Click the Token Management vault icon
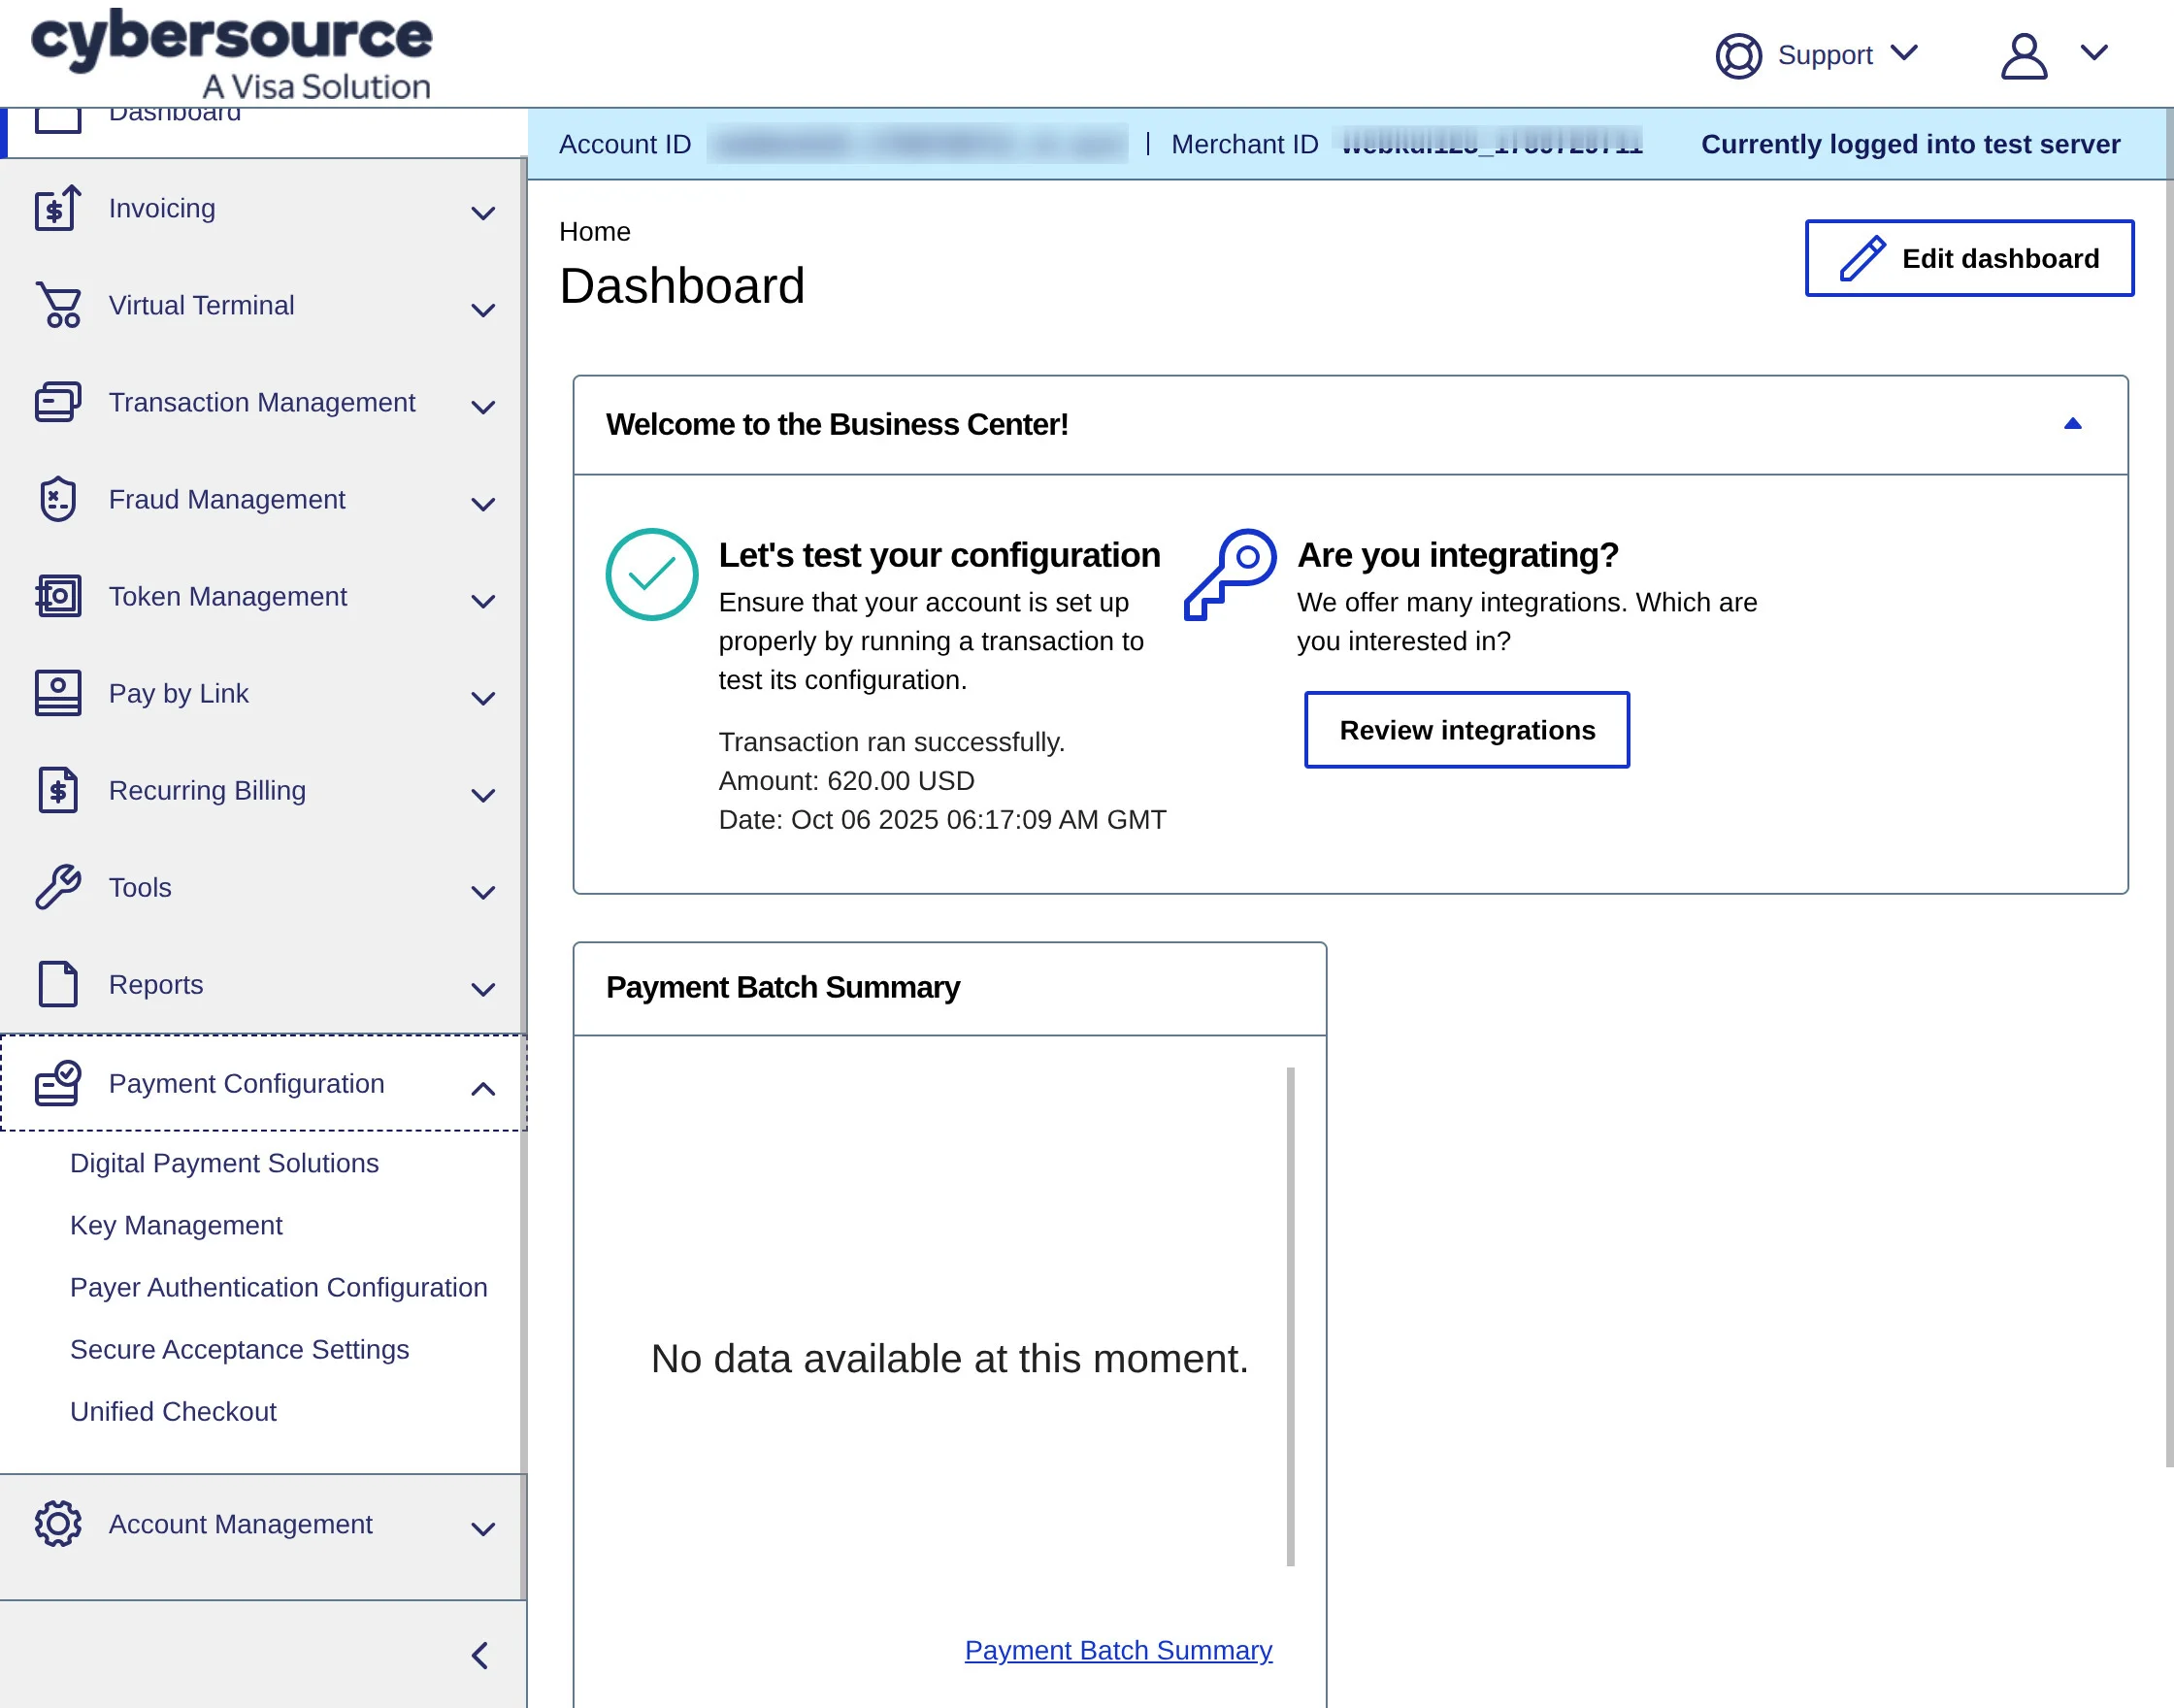 [x=57, y=595]
